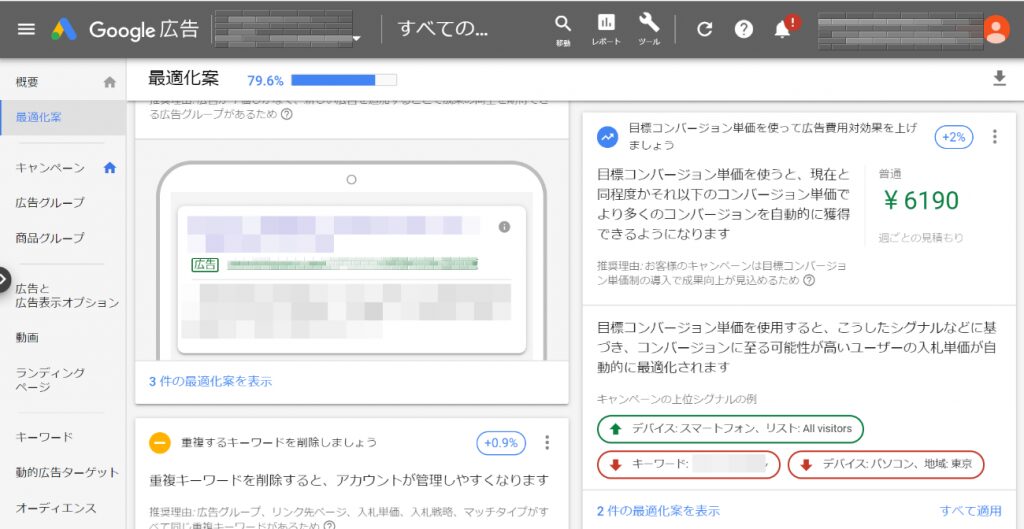Open the account selector dropdown arrow
The height and width of the screenshot is (529, 1024).
357,39
